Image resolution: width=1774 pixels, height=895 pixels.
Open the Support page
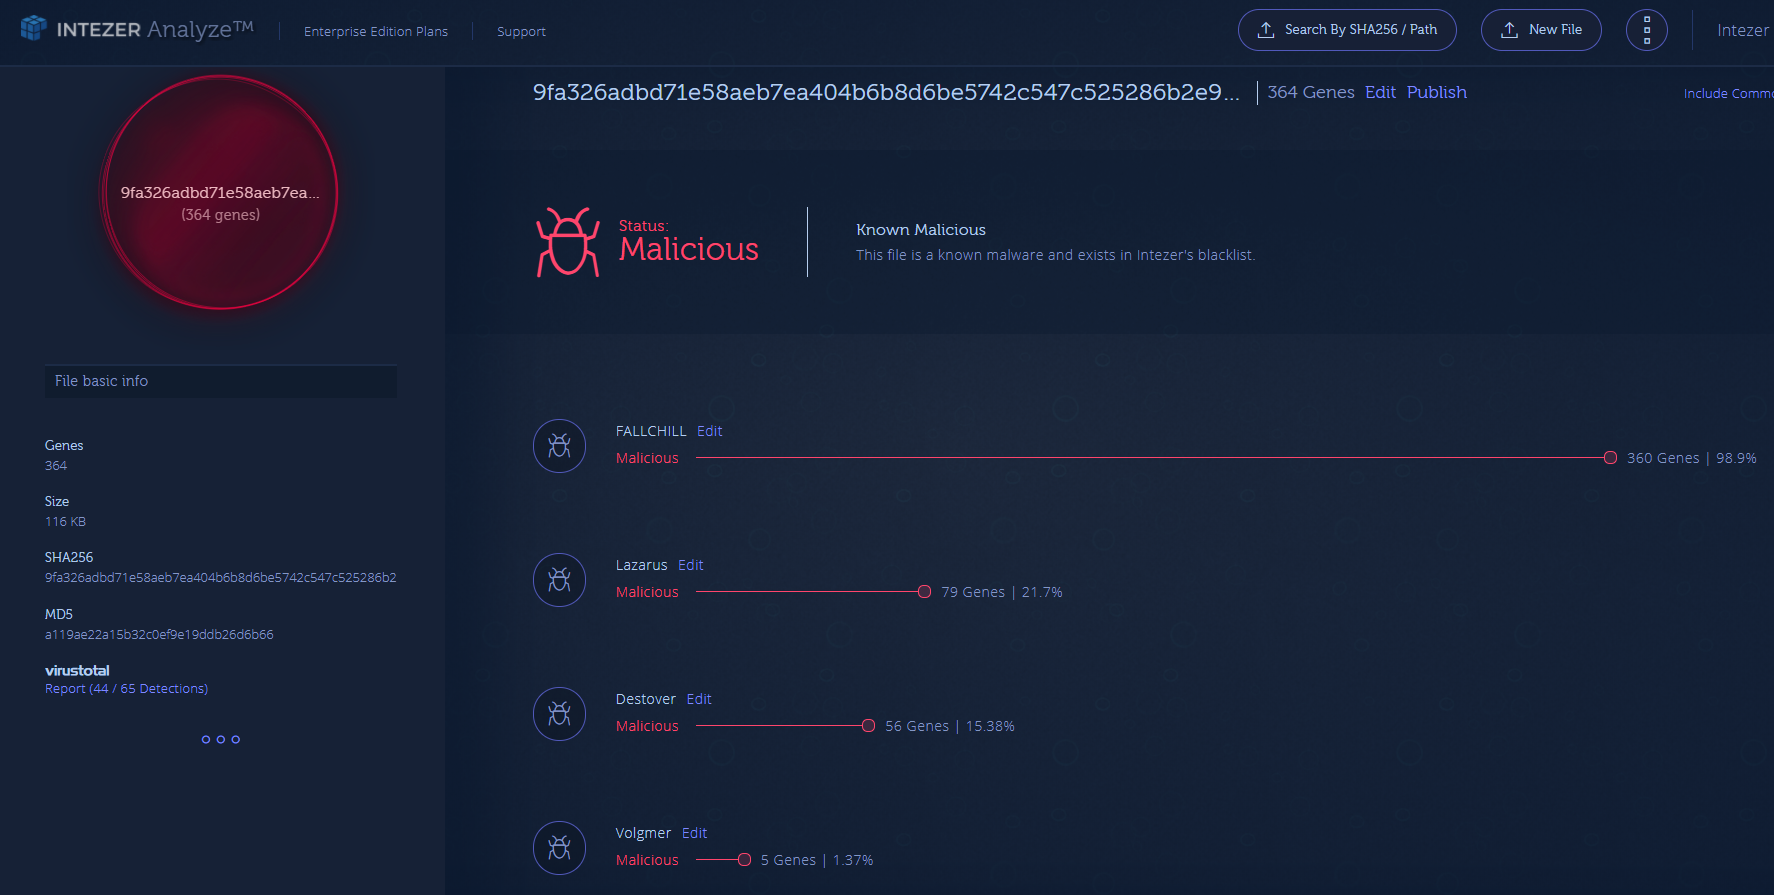click(x=521, y=32)
